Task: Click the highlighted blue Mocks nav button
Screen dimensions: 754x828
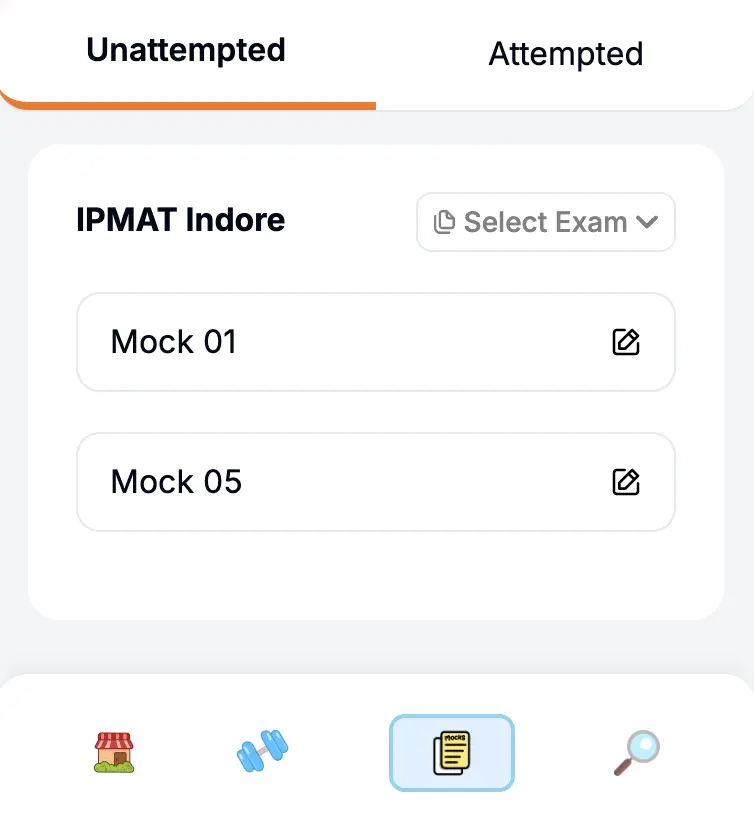Action: click(x=452, y=753)
